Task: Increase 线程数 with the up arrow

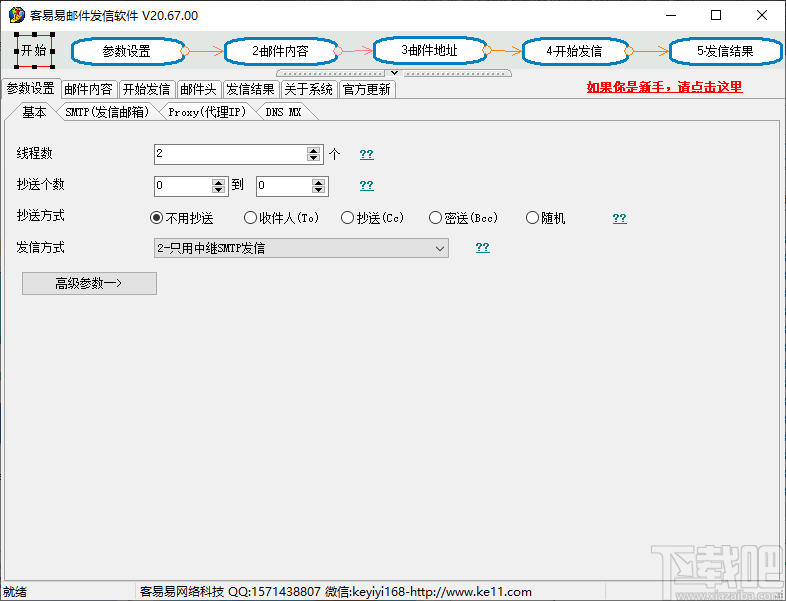Action: (314, 150)
